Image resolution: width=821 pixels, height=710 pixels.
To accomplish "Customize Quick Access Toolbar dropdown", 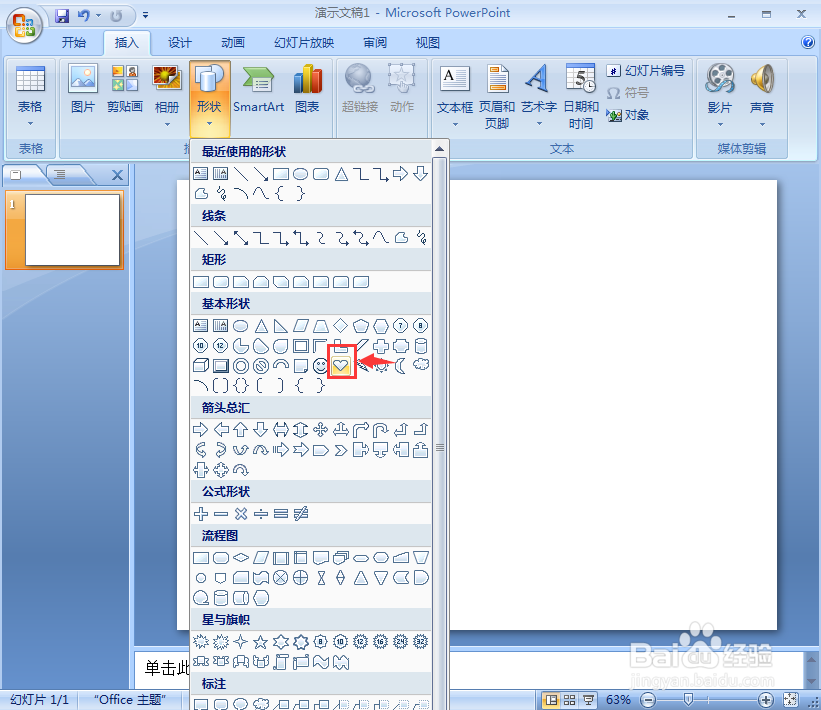I will coord(145,16).
